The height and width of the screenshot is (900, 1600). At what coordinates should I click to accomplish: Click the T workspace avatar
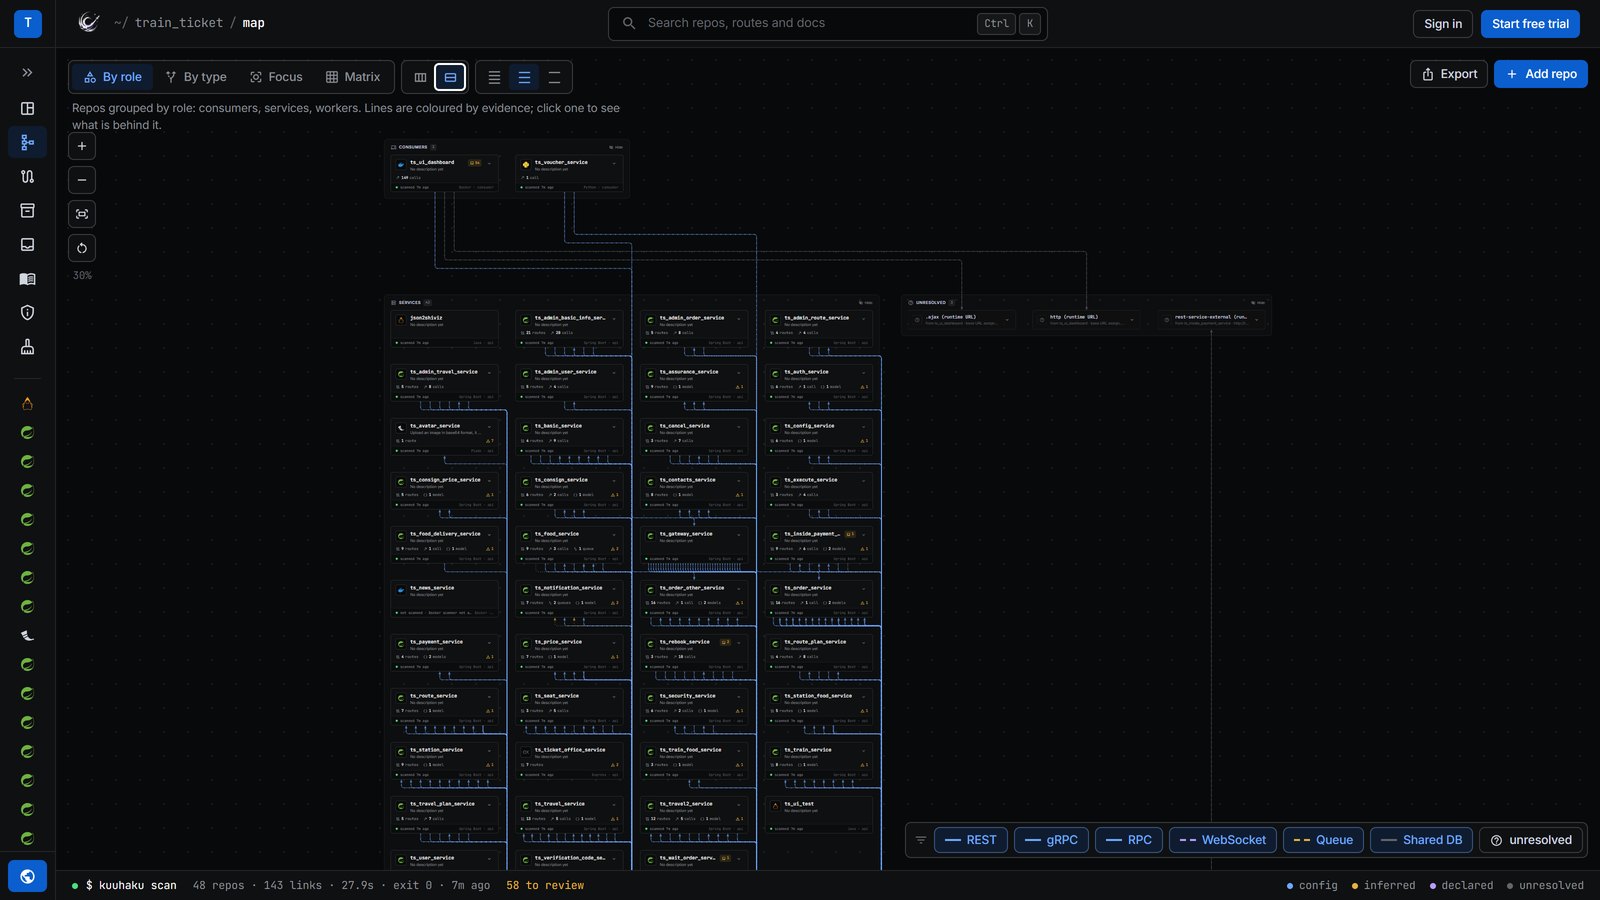(x=28, y=23)
